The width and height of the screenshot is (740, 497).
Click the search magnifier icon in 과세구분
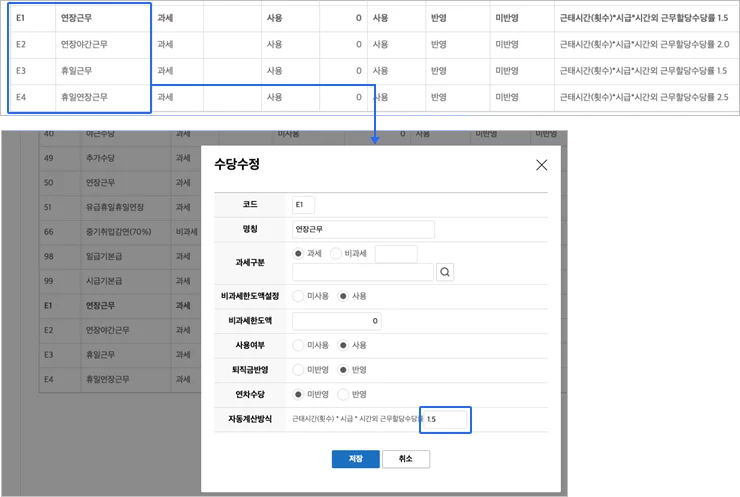coord(445,271)
